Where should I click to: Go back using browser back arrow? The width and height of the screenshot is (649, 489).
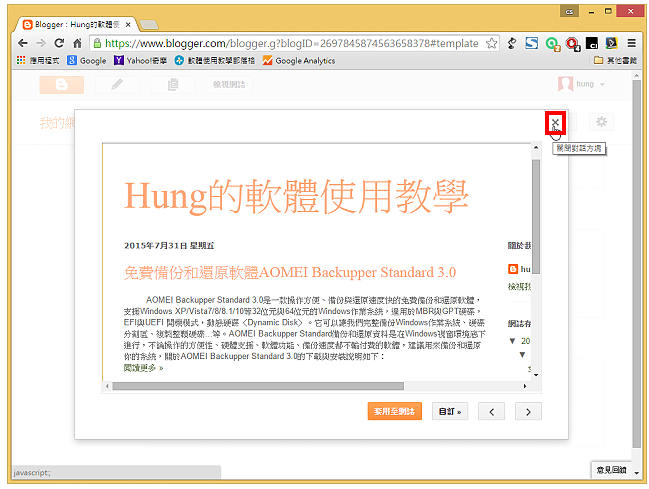click(x=23, y=43)
